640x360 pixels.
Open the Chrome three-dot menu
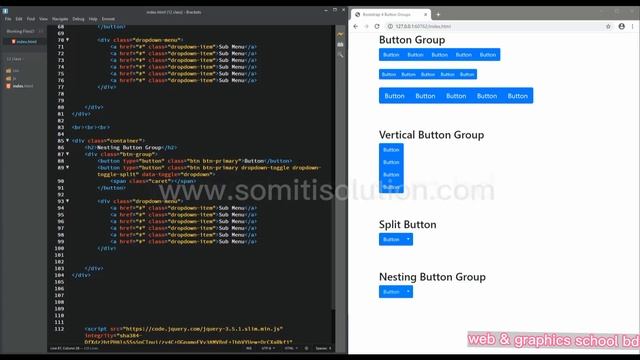[x=633, y=26]
